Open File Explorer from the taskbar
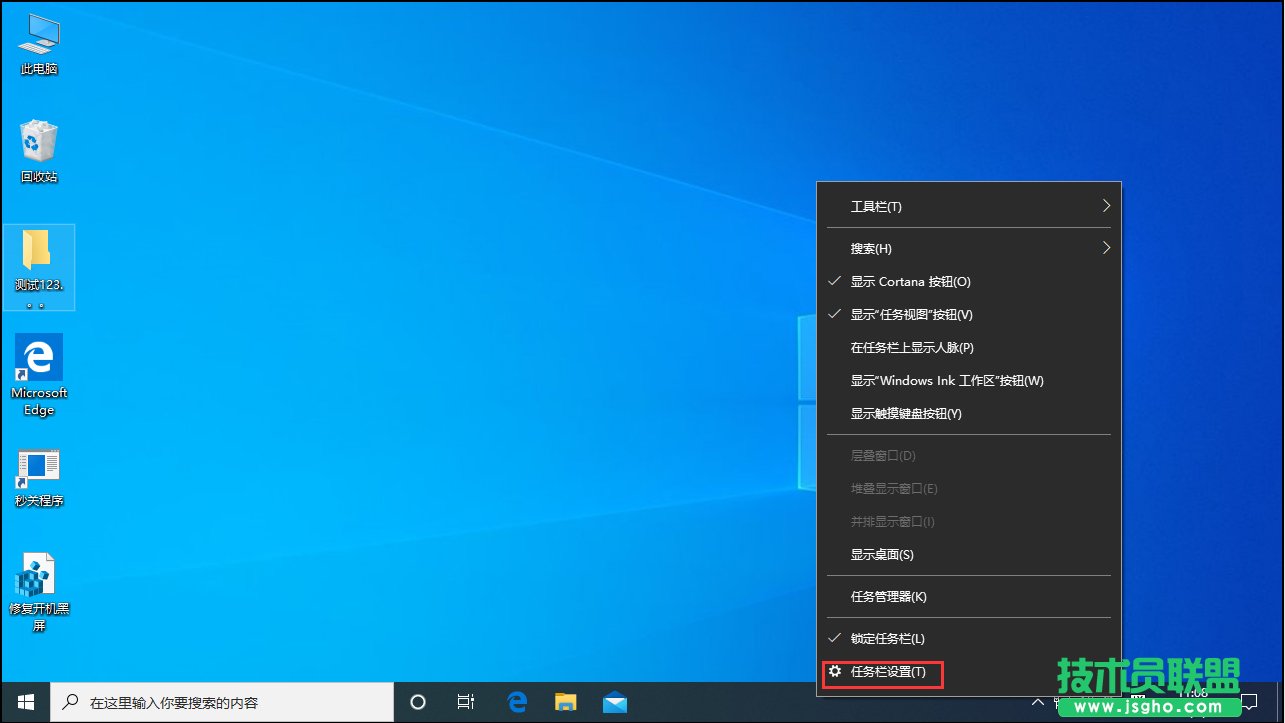Viewport: 1285px width, 723px height. (x=565, y=702)
